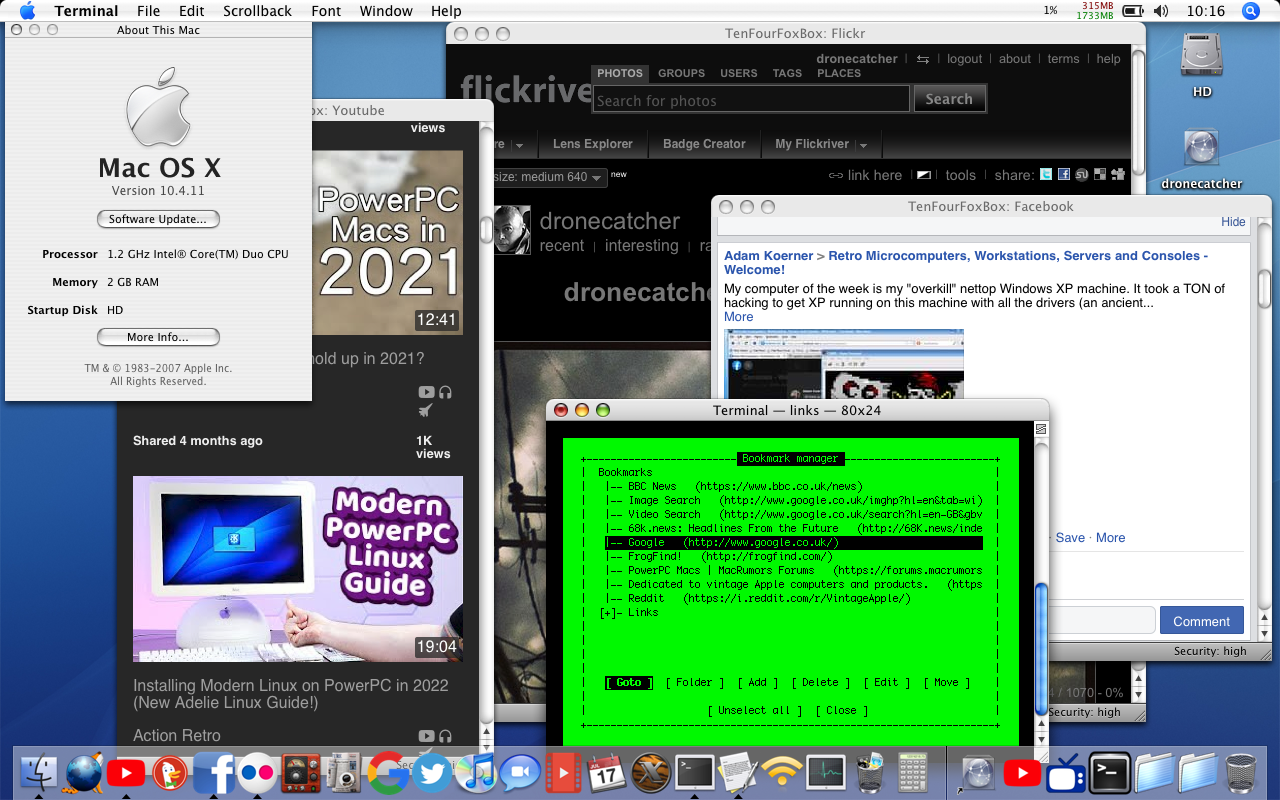Open the Modern PowerPC Linux Guide thumbnail
Screen dimensions: 1280x800
pyautogui.click(x=298, y=569)
